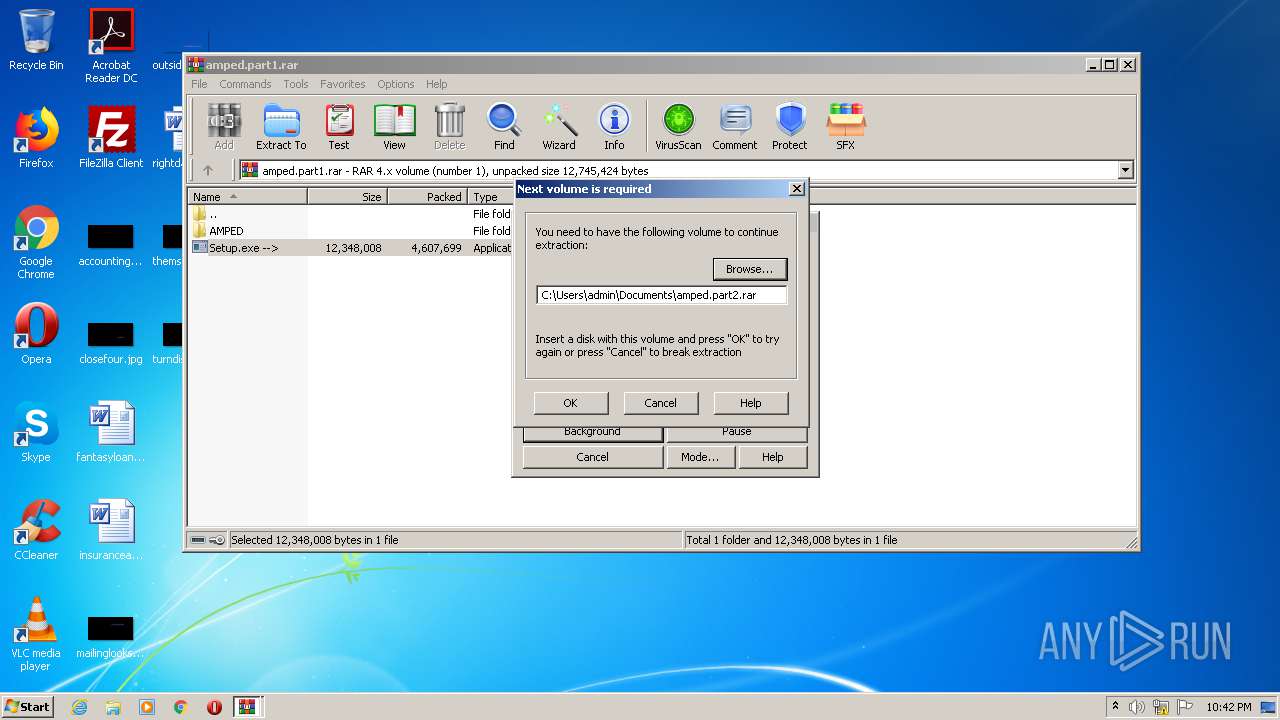Open fantasyloan Word document icon
The width and height of the screenshot is (1280, 720).
pyautogui.click(x=111, y=432)
